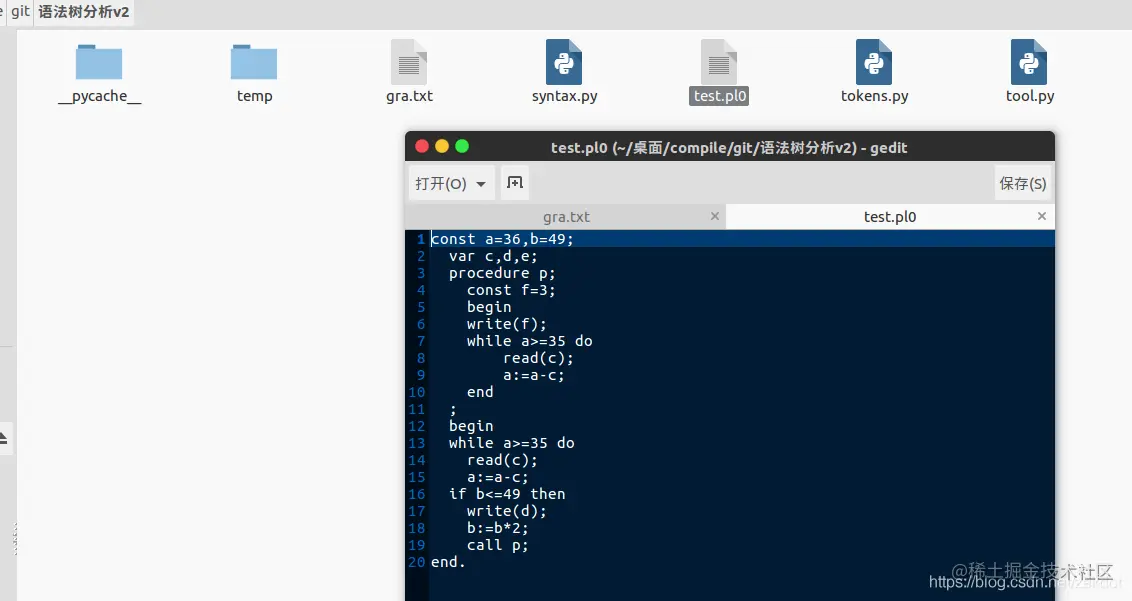Image resolution: width=1132 pixels, height=601 pixels.
Task: Switch to the test.pl0 tab
Action: [x=889, y=217]
